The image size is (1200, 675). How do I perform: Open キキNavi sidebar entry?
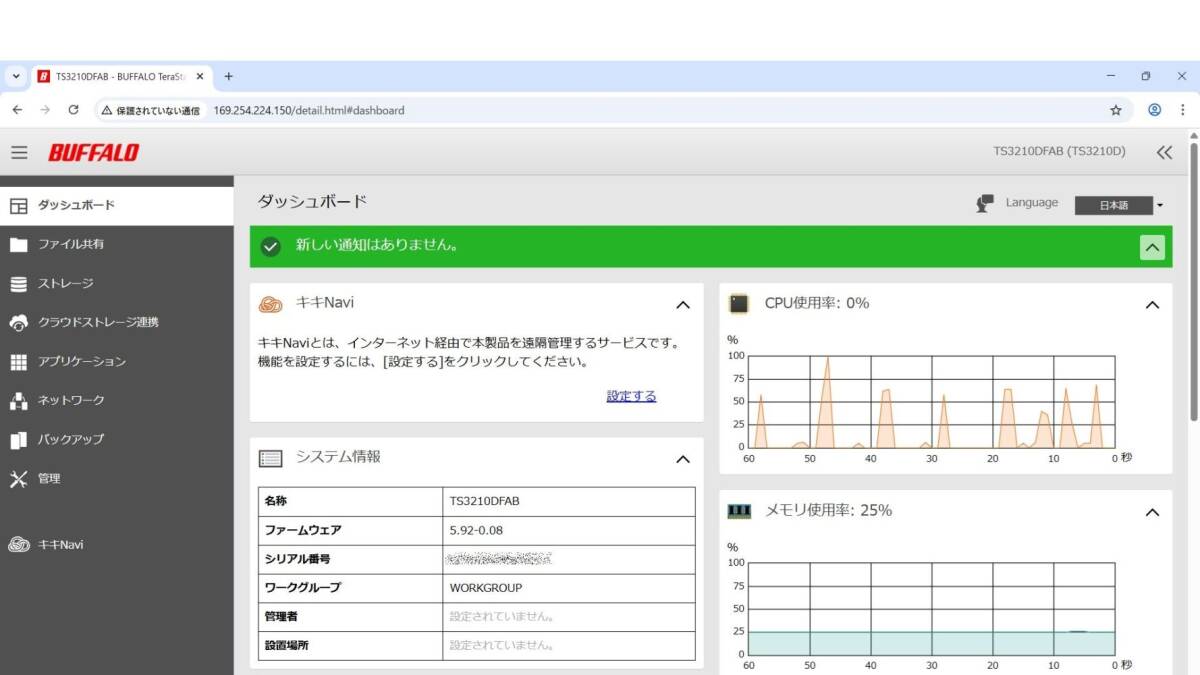tap(117, 545)
